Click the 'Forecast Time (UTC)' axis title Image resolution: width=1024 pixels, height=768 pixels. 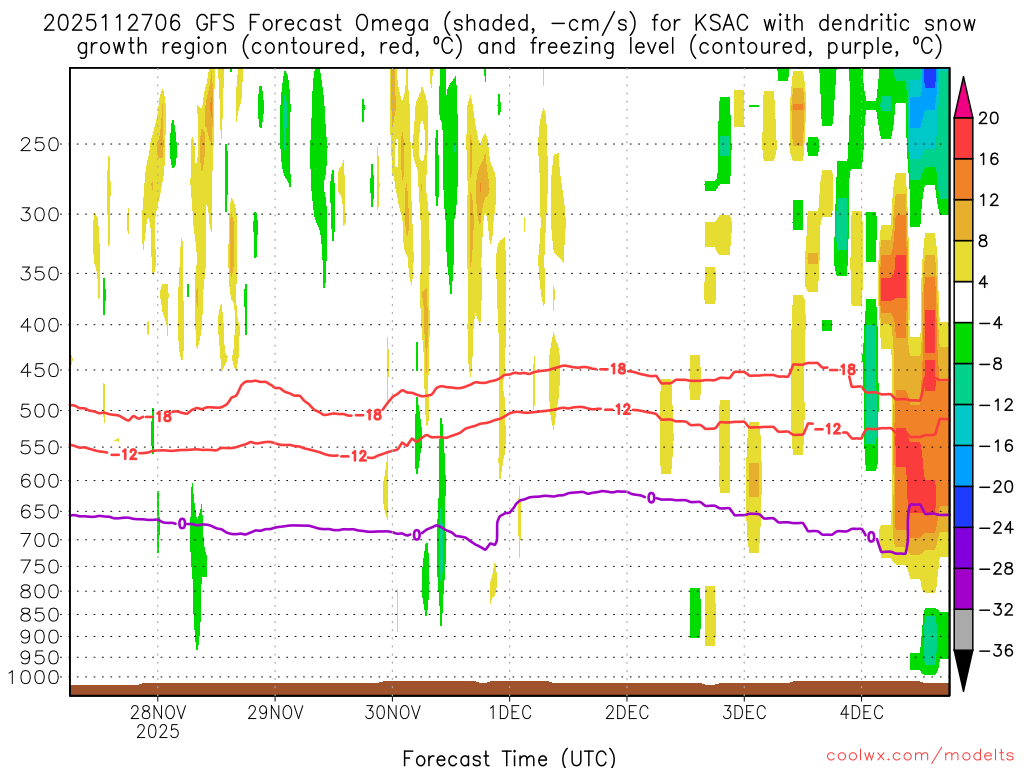(x=509, y=758)
